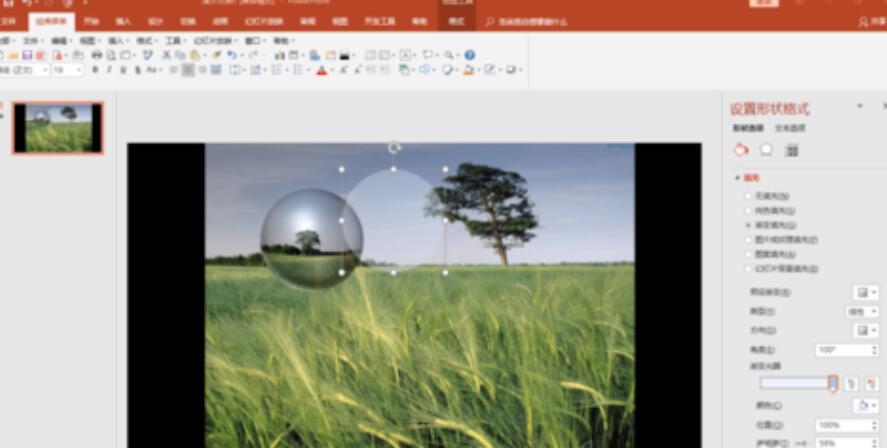Select slide 1 thumbnail in the panel
Screen dimensions: 887x448
pyautogui.click(x=57, y=127)
